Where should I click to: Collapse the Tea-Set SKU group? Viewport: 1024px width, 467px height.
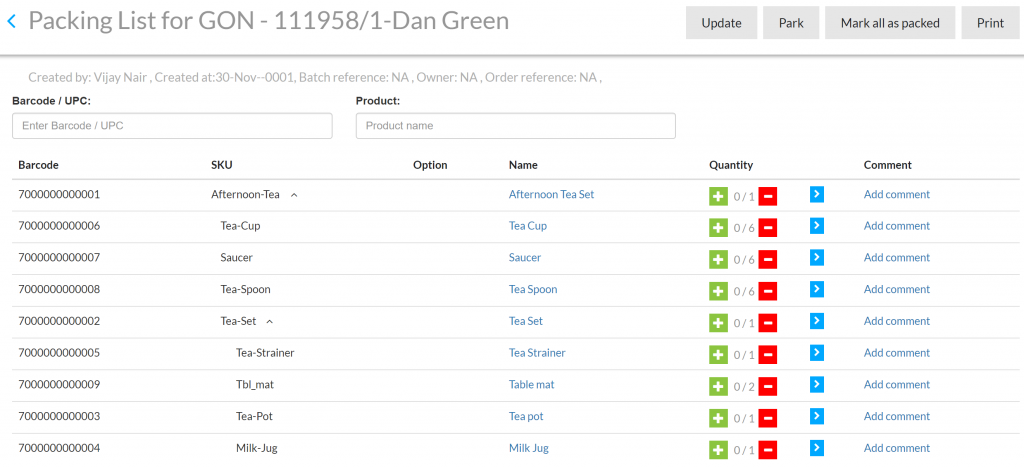pyautogui.click(x=270, y=322)
